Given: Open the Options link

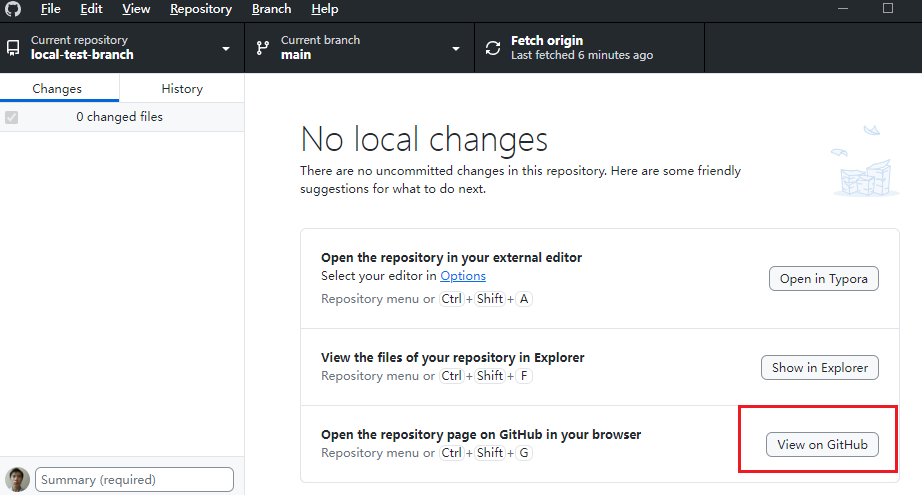Looking at the screenshot, I should (463, 276).
